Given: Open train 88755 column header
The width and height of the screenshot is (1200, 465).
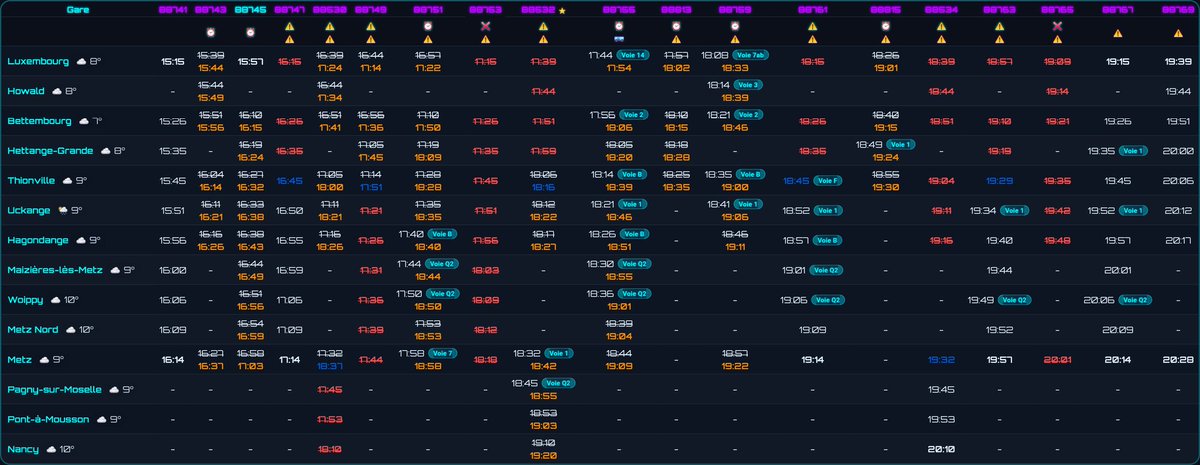Looking at the screenshot, I should click(x=619, y=10).
